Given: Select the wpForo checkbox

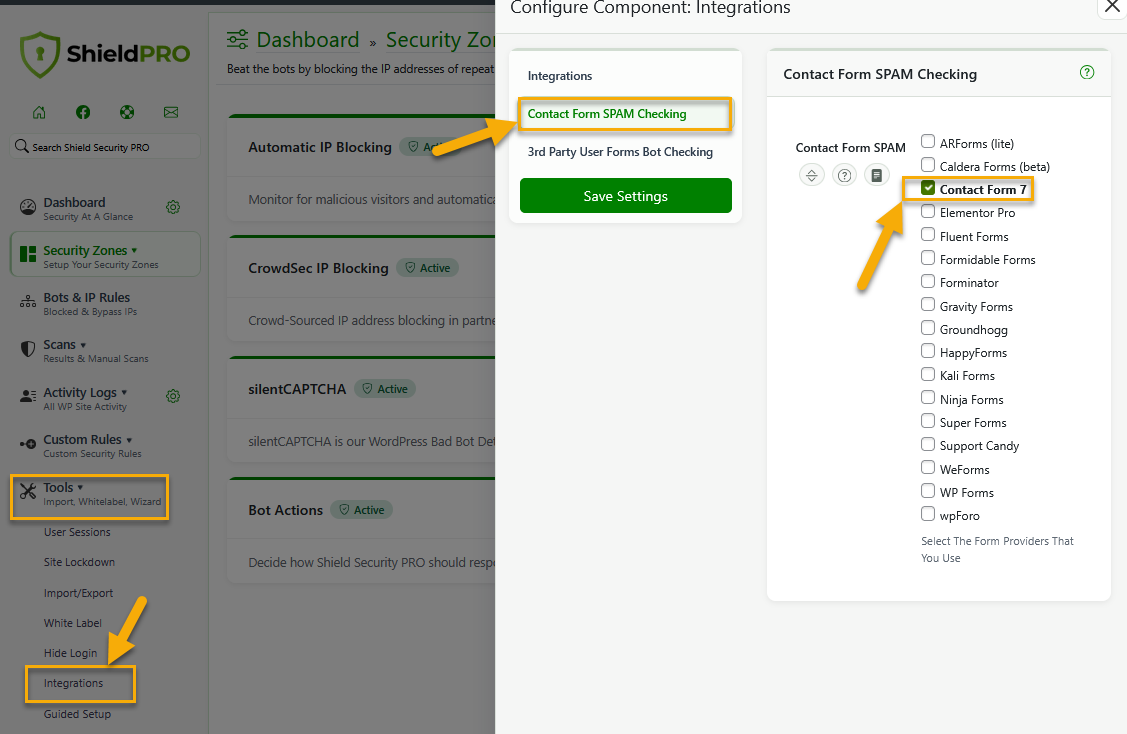Looking at the screenshot, I should (x=928, y=514).
